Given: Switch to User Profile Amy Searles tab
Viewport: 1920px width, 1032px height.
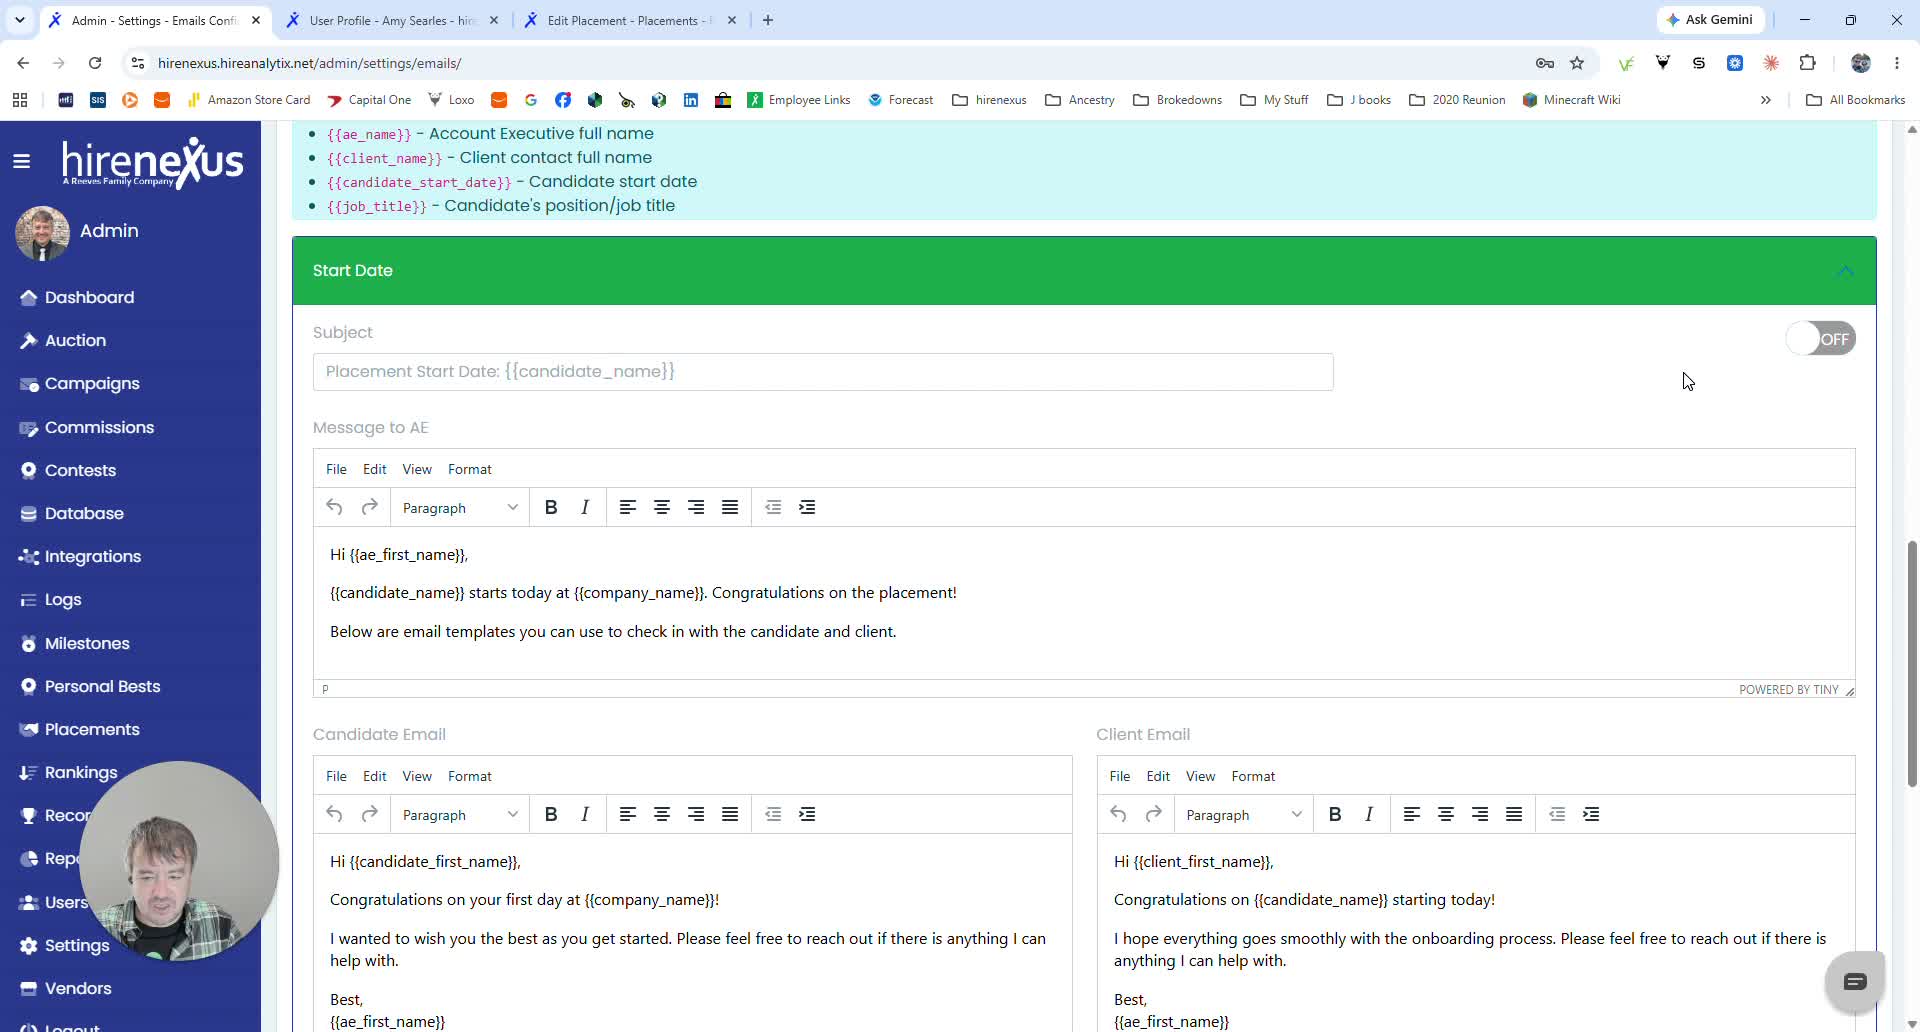Looking at the screenshot, I should click(x=391, y=20).
